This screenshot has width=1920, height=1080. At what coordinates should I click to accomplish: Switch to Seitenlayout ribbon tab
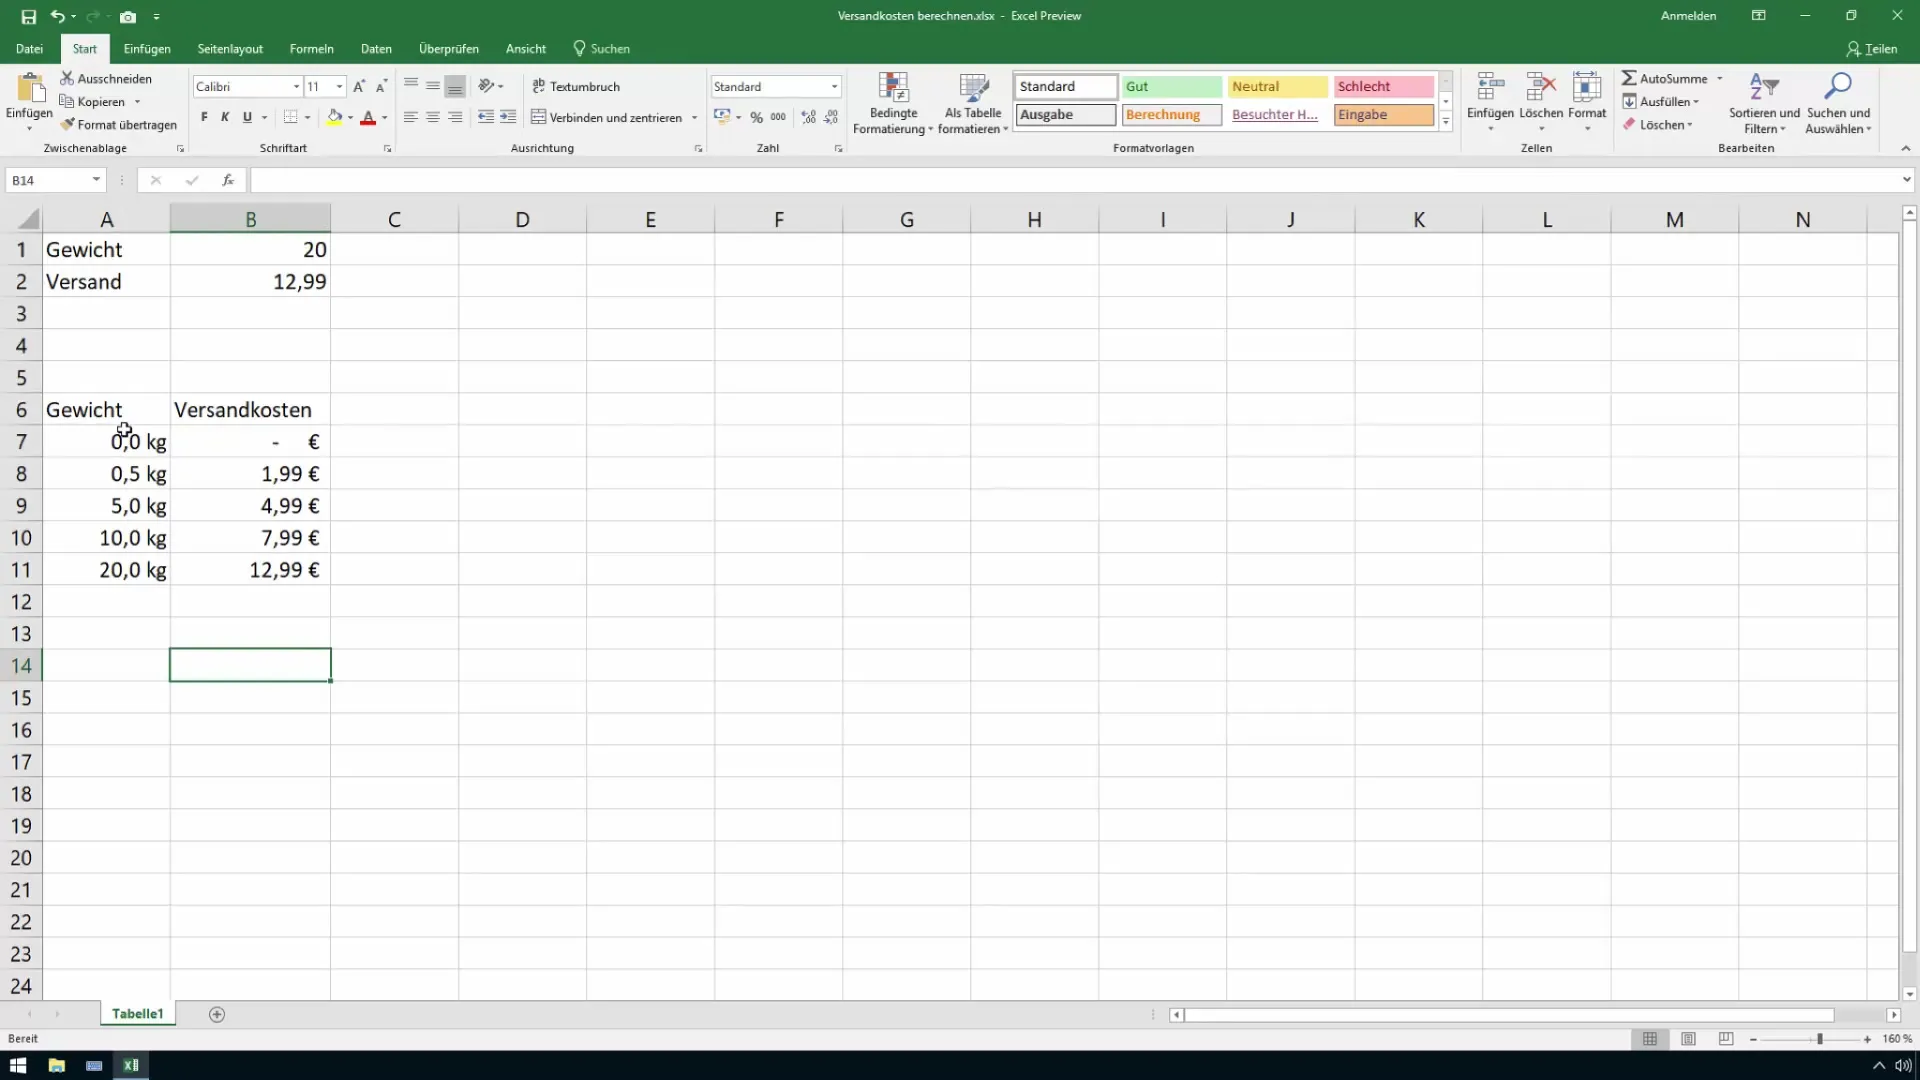(230, 48)
